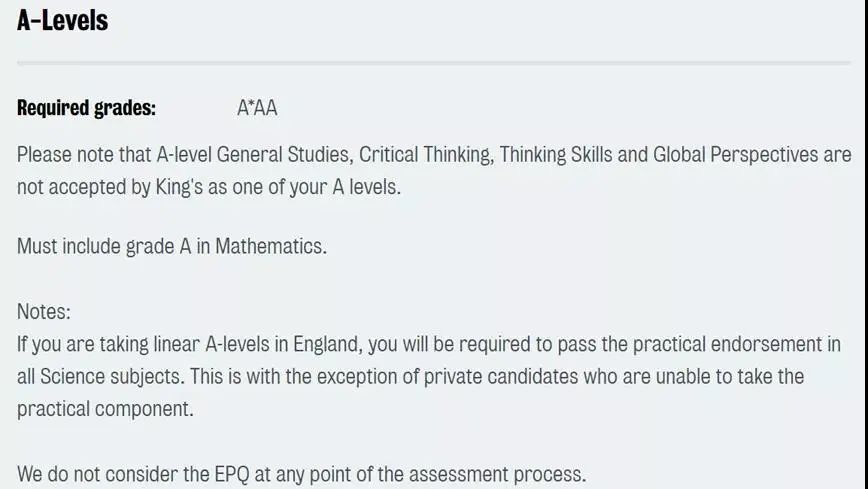Click the A*AA grade value
Screen dimensions: 868x489
click(x=257, y=107)
